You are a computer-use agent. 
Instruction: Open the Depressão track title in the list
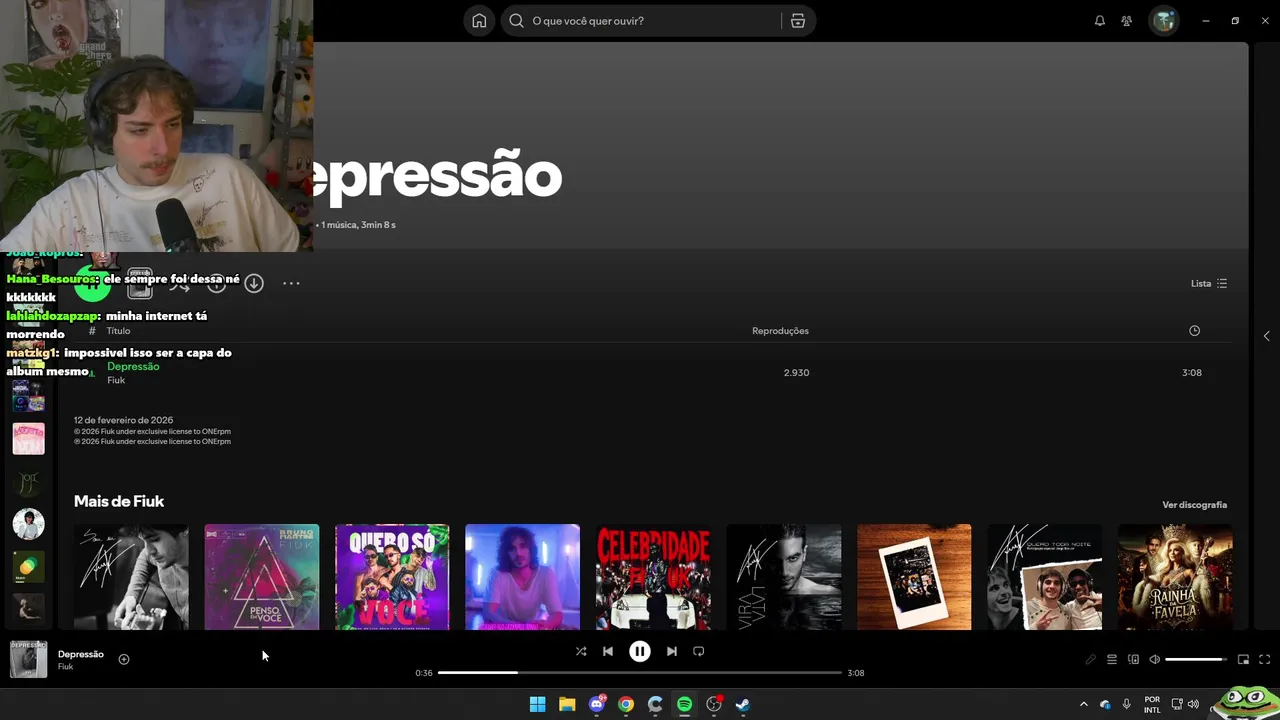click(133, 367)
